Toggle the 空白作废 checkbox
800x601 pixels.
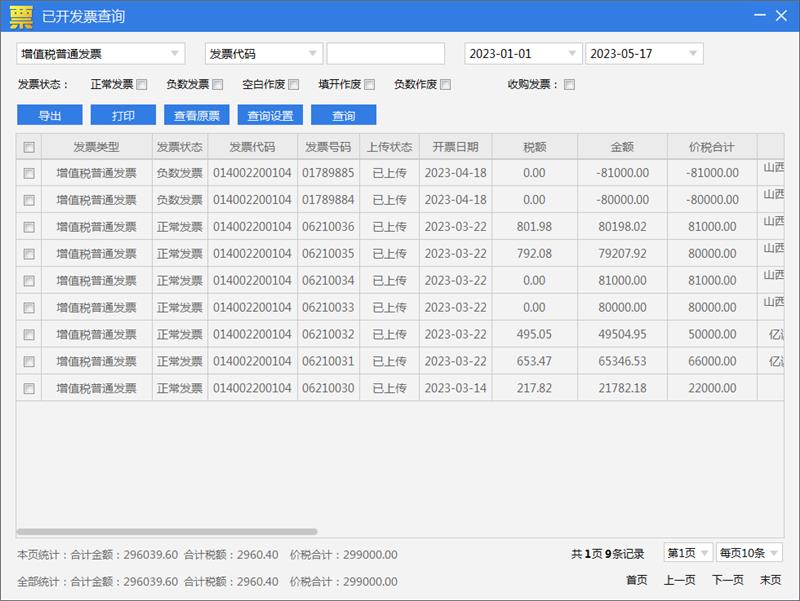click(x=294, y=85)
